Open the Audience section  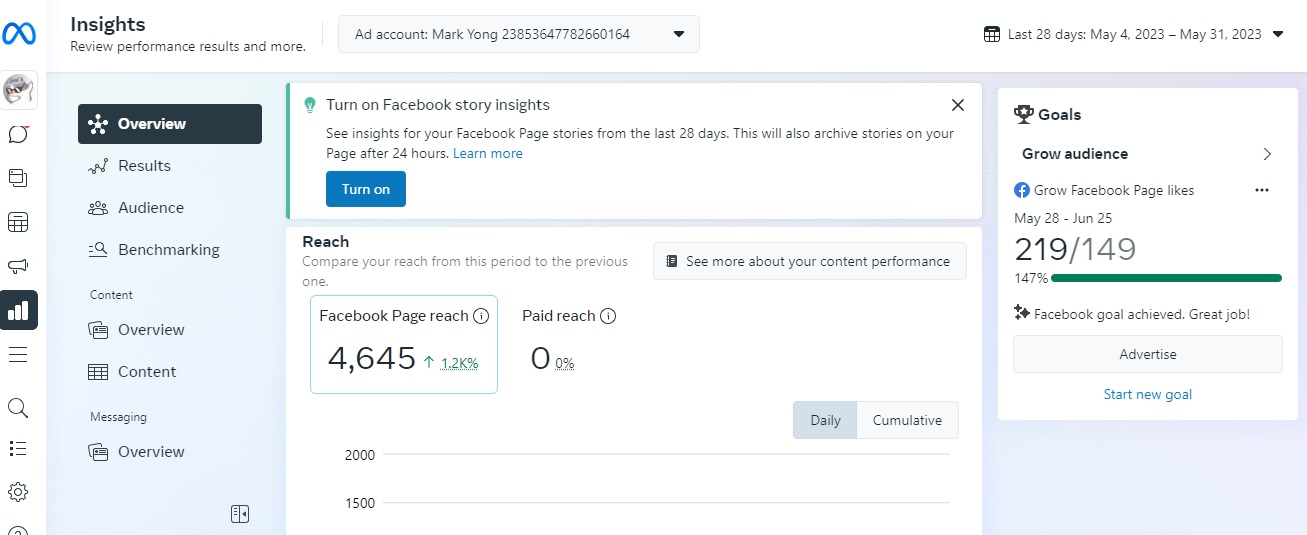170,208
